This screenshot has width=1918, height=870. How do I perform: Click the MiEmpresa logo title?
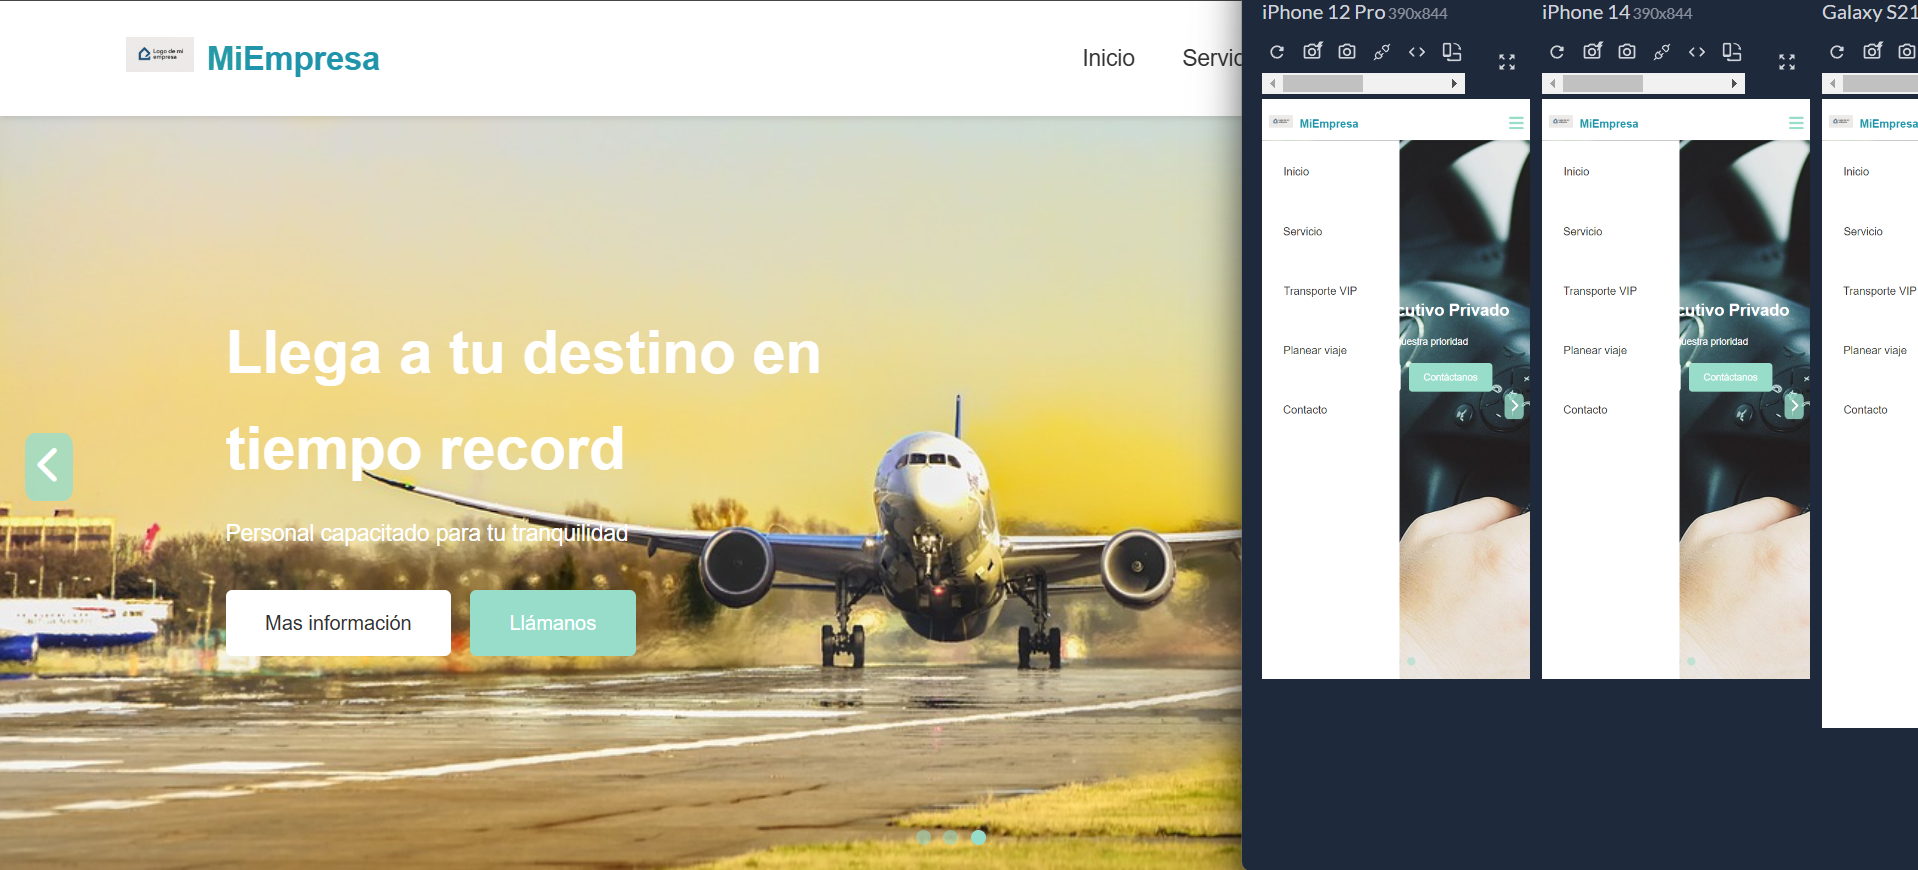point(293,58)
